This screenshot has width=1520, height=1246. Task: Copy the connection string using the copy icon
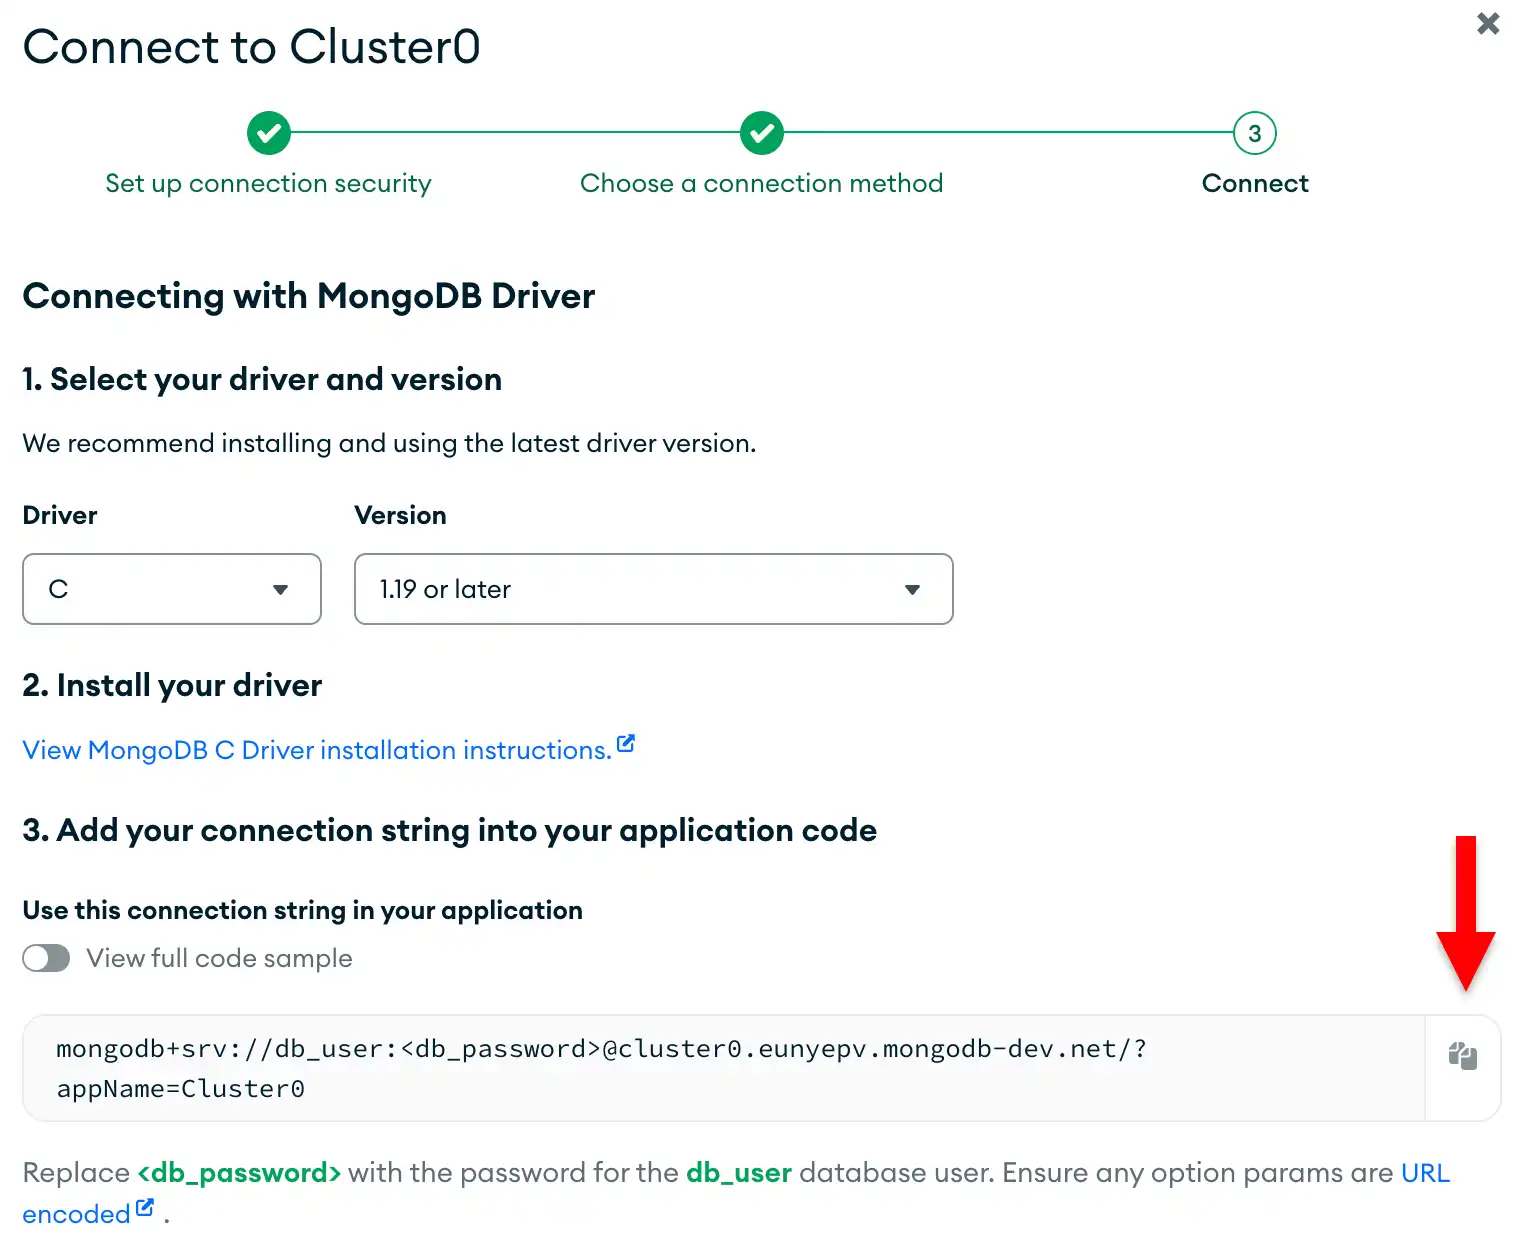(x=1462, y=1055)
